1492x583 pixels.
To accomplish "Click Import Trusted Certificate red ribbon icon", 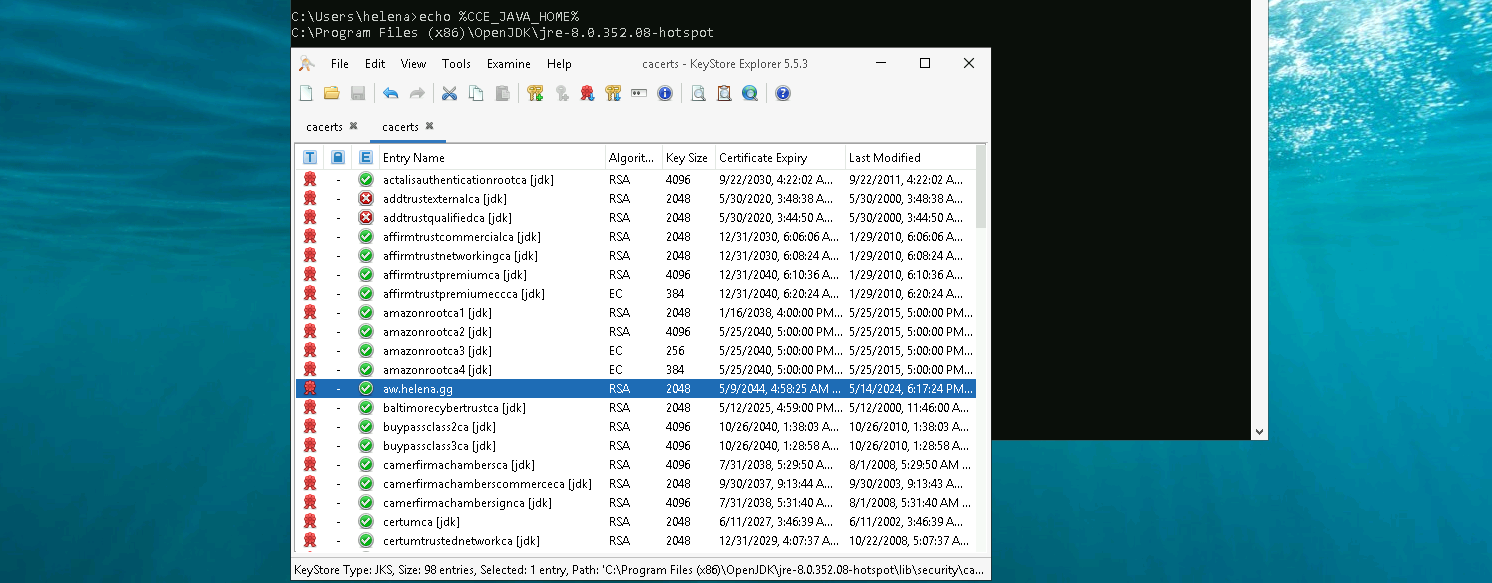I will (x=587, y=94).
